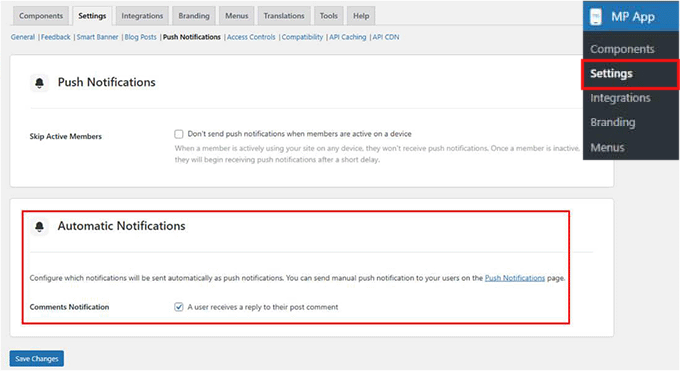The height and width of the screenshot is (371, 680).
Task: Click the MP App logo icon
Action: click(x=596, y=16)
